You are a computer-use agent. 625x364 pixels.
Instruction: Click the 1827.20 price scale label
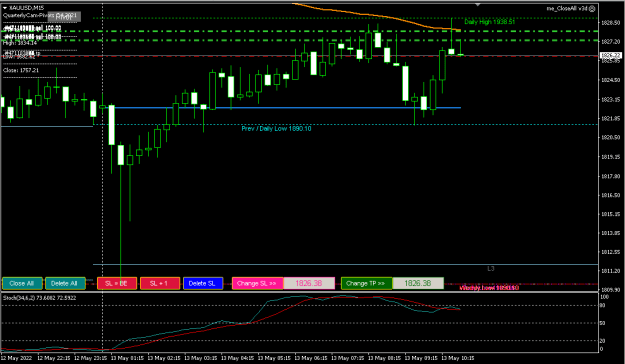click(610, 42)
